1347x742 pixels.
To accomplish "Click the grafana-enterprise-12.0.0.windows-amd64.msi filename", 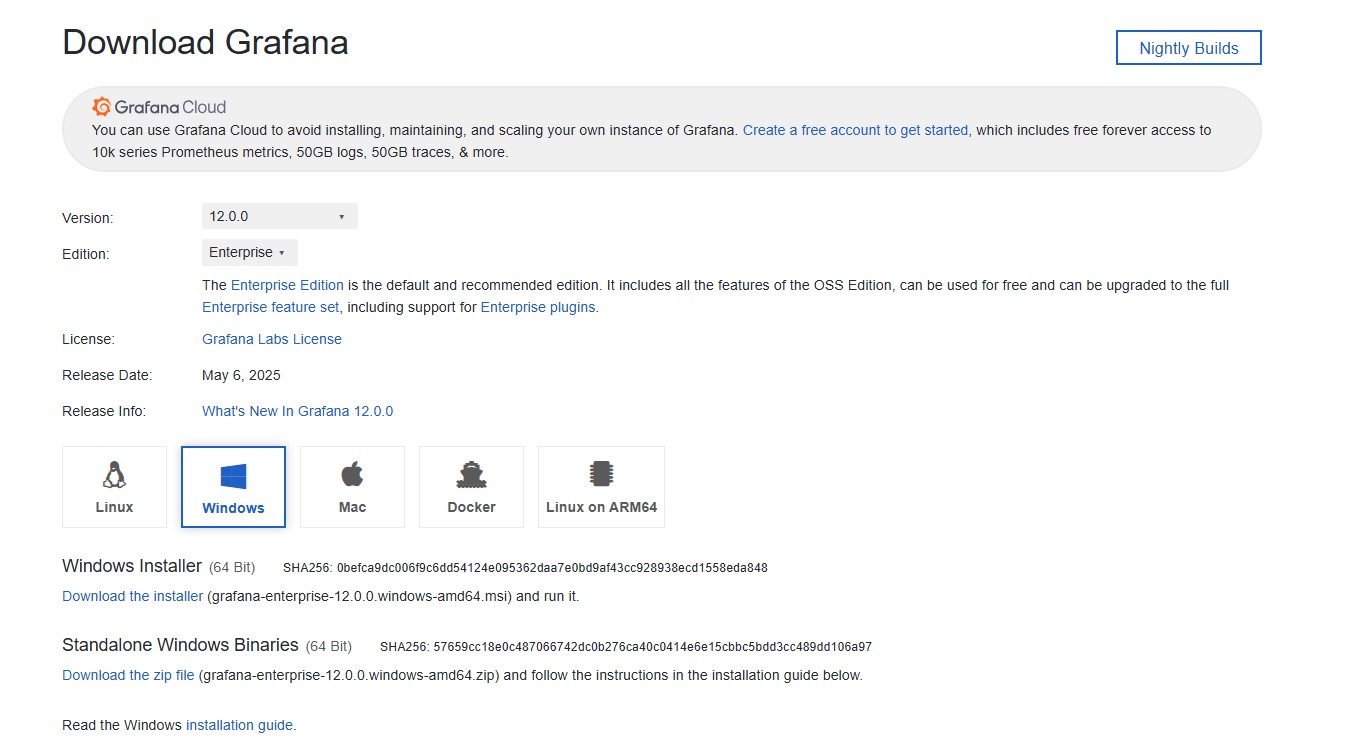I will click(360, 596).
